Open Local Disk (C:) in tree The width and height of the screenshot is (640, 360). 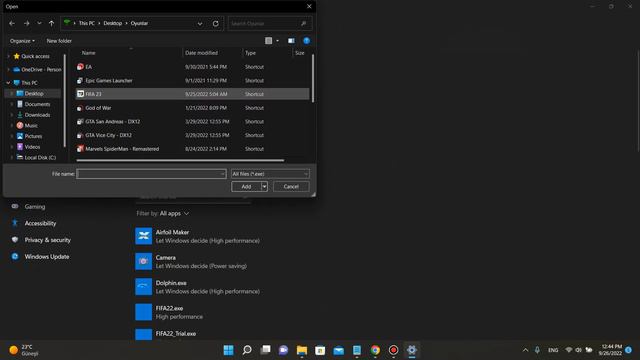pyautogui.click(x=40, y=158)
